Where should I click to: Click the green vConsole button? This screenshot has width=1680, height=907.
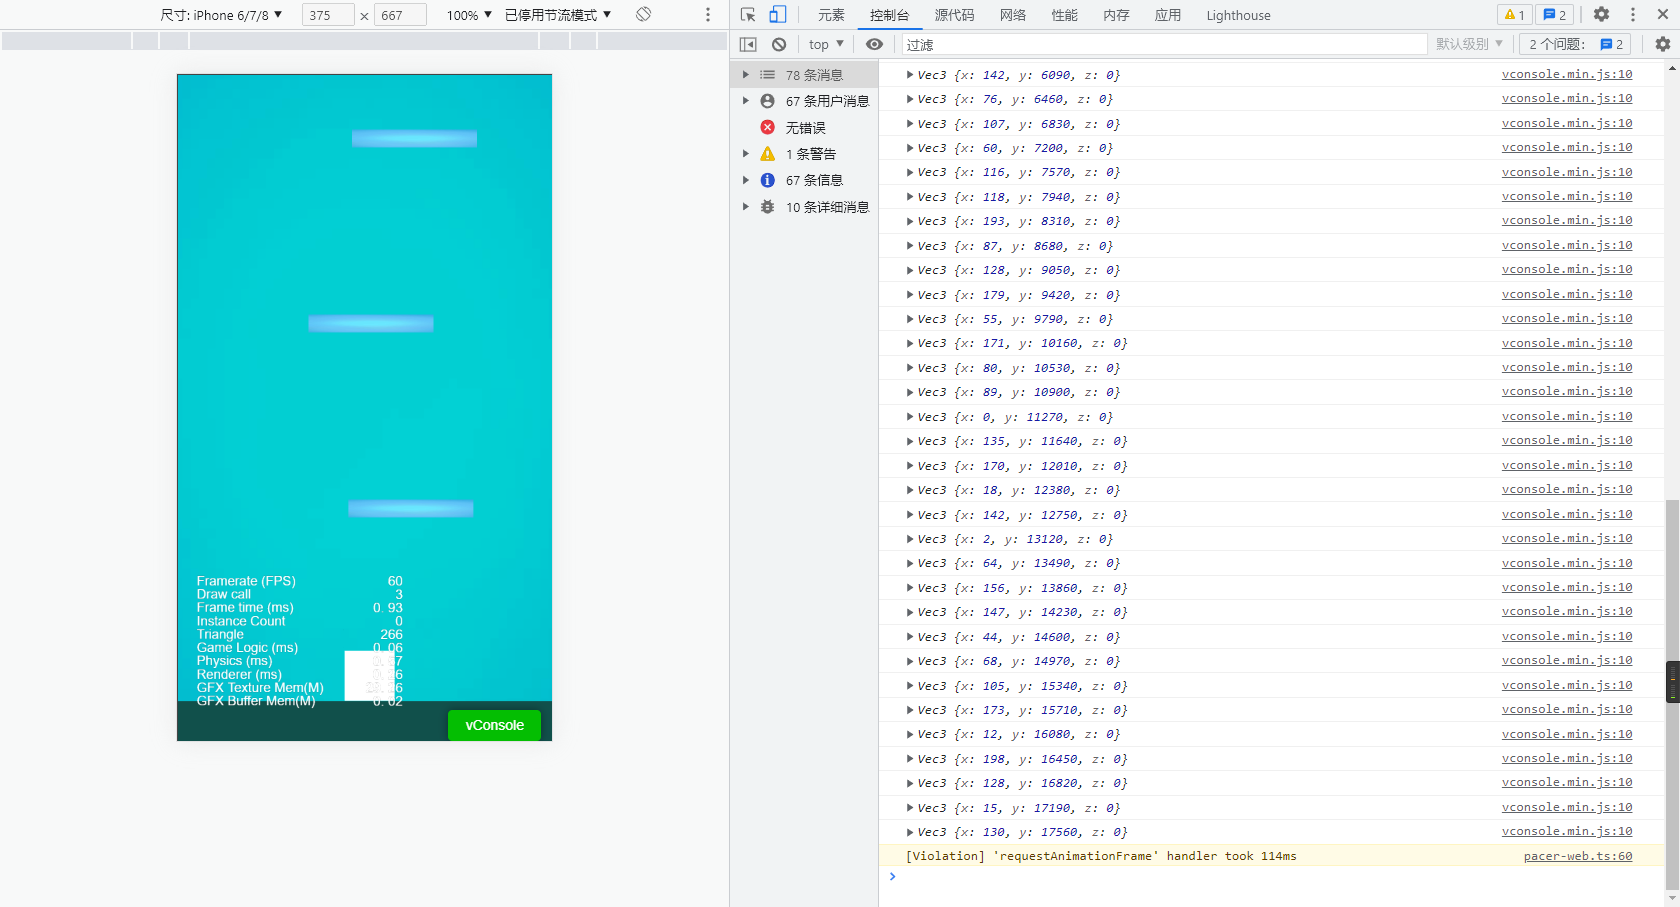click(x=494, y=725)
